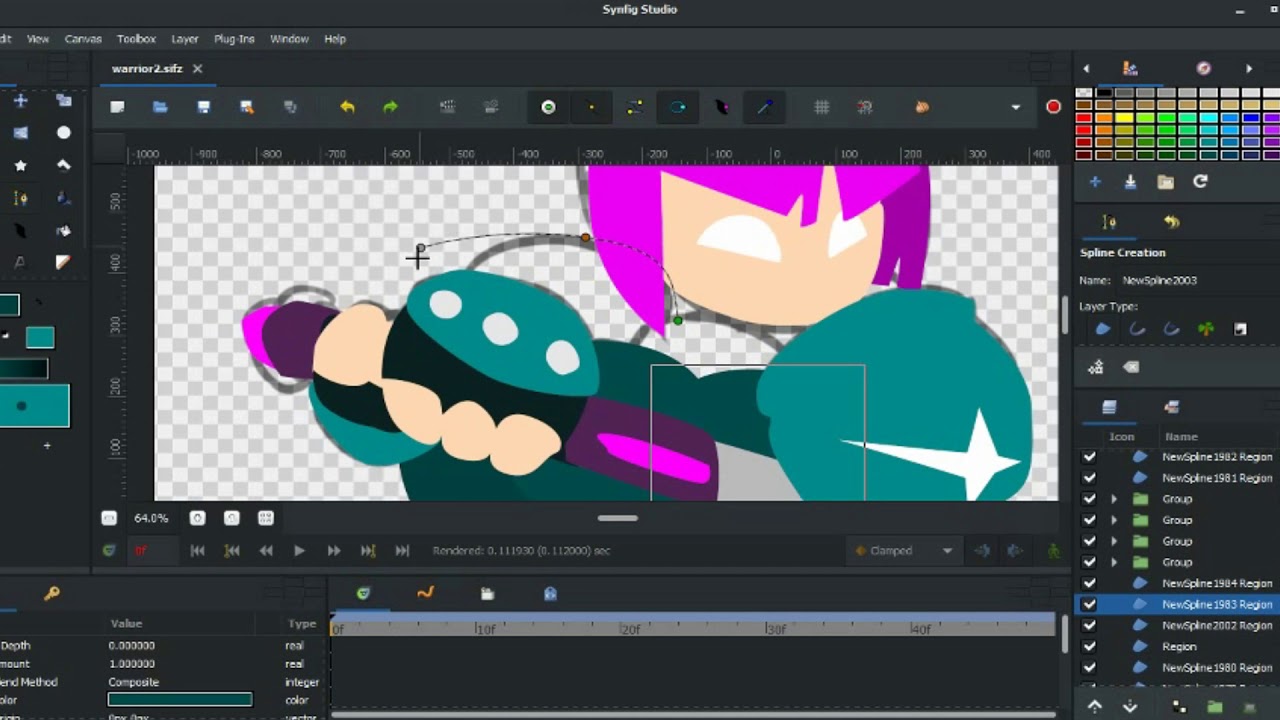Uncheck NewSpline1982 Region layer checkbox
The image size is (1280, 720).
1089,457
